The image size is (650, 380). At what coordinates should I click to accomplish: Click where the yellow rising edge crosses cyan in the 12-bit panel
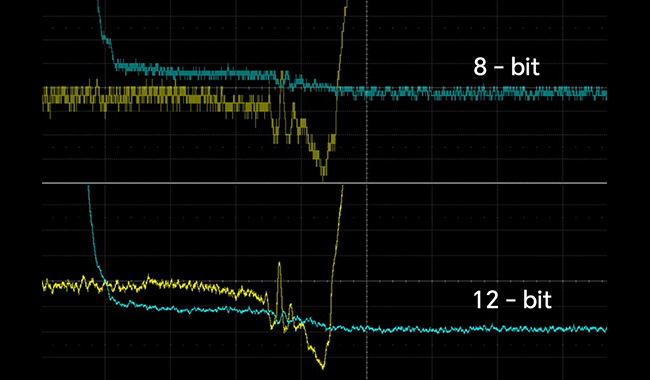[330, 328]
